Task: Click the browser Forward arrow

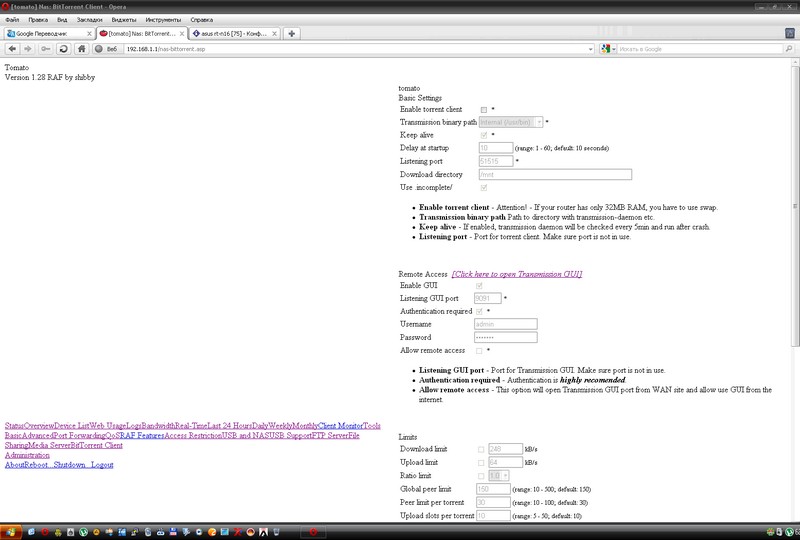Action: pos(28,49)
